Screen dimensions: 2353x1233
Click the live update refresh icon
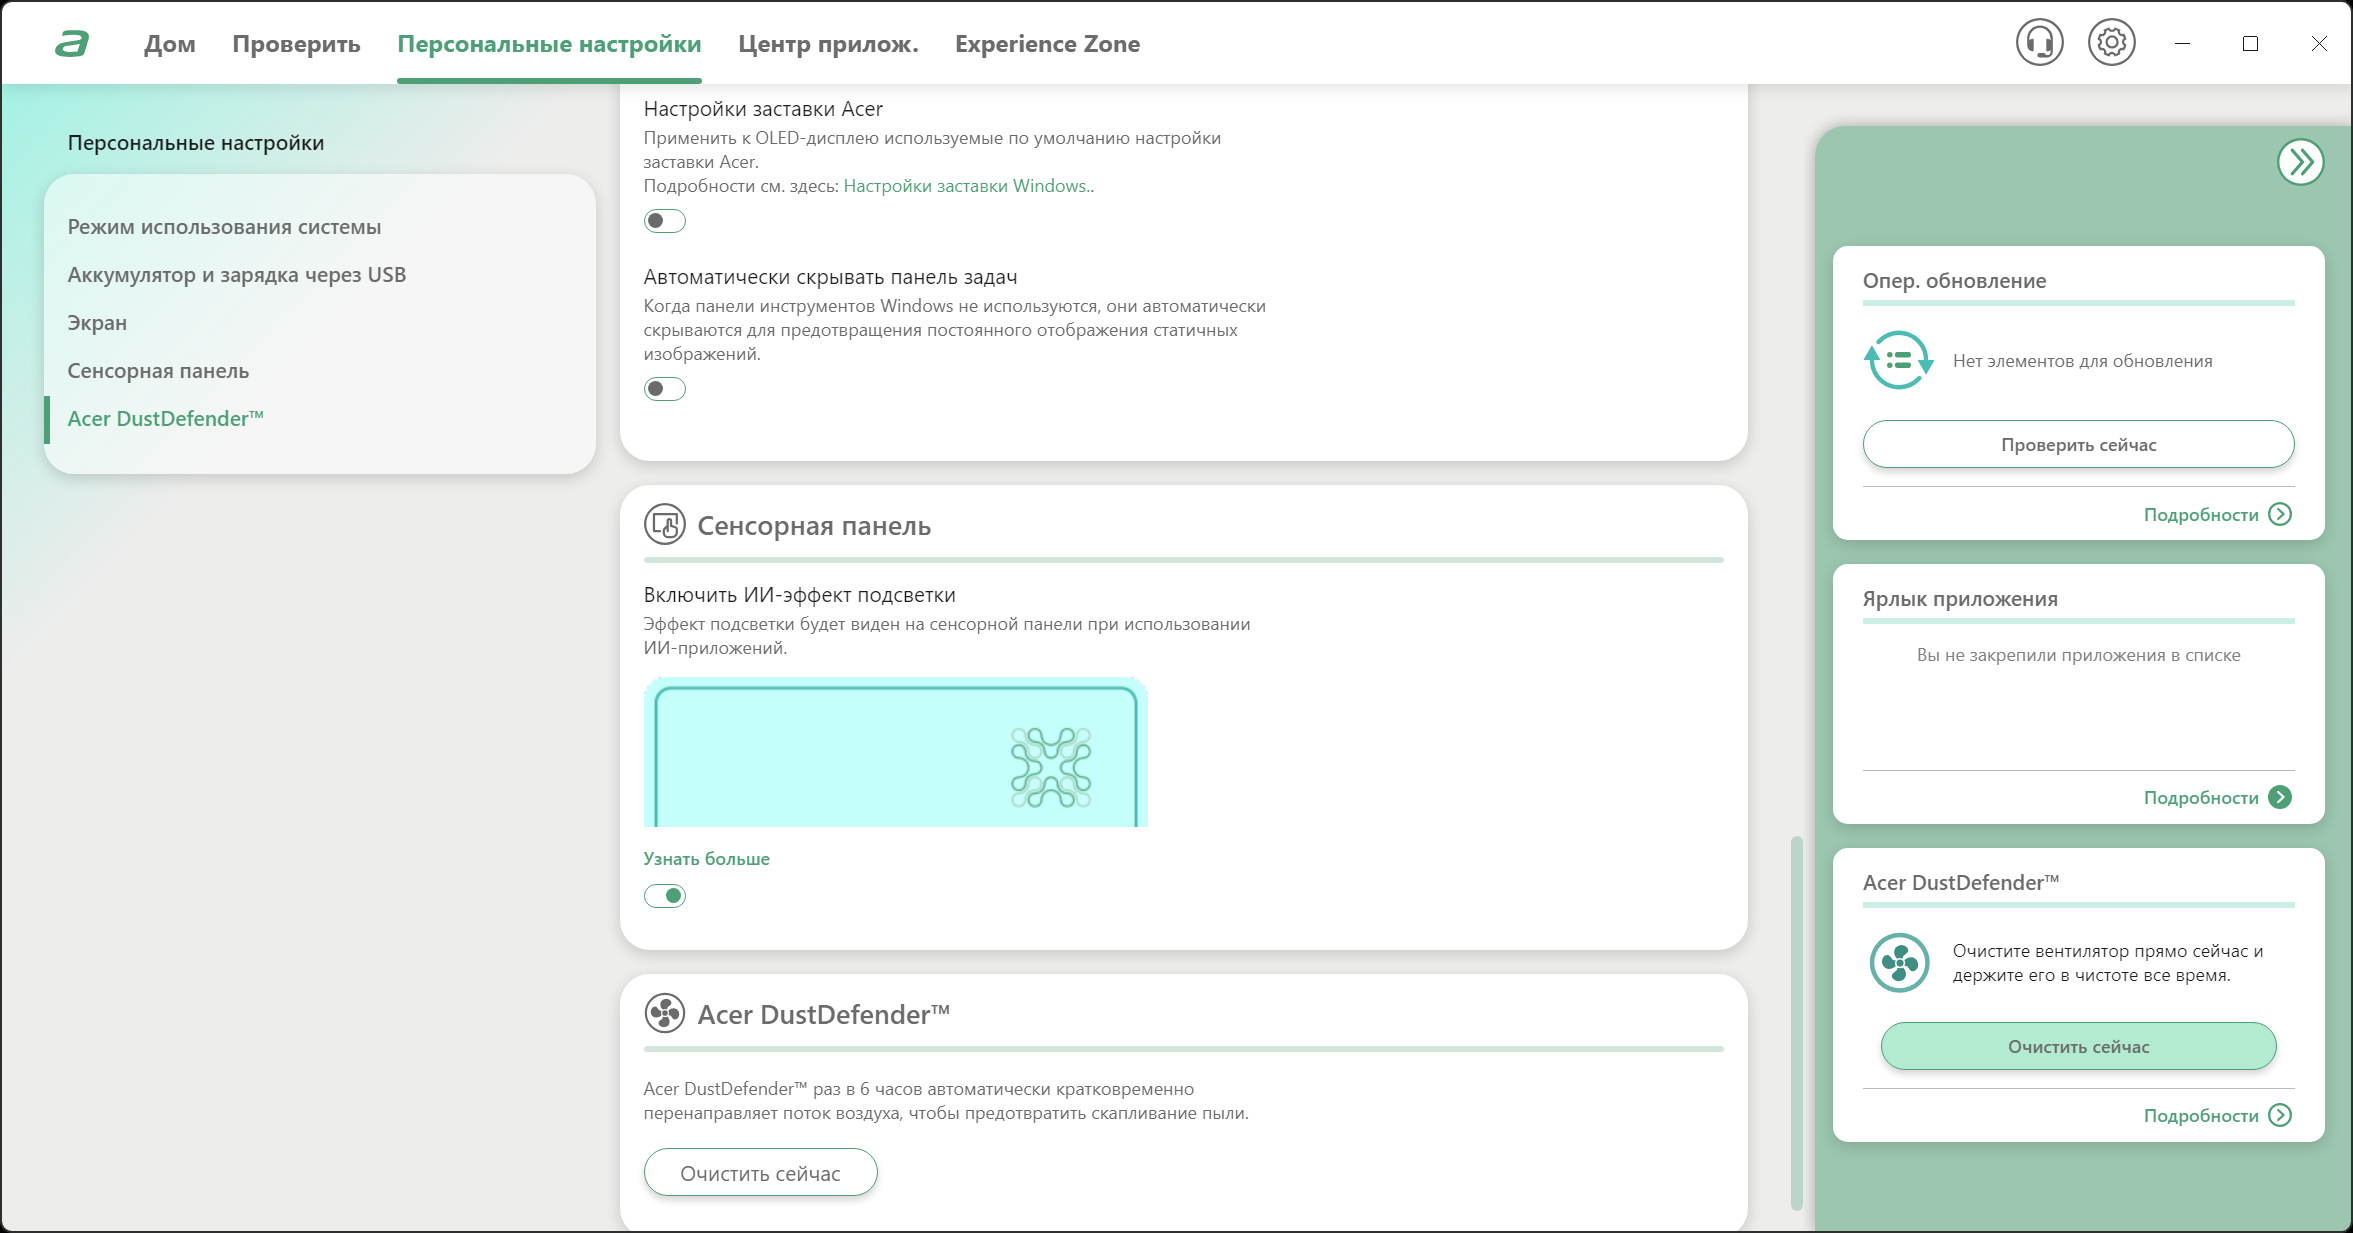click(1898, 360)
